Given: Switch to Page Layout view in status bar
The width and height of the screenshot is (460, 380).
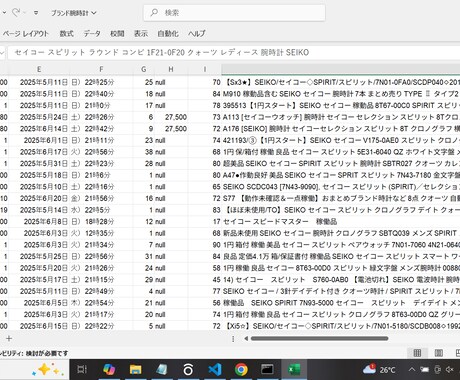Looking at the screenshot, I should coord(439,353).
